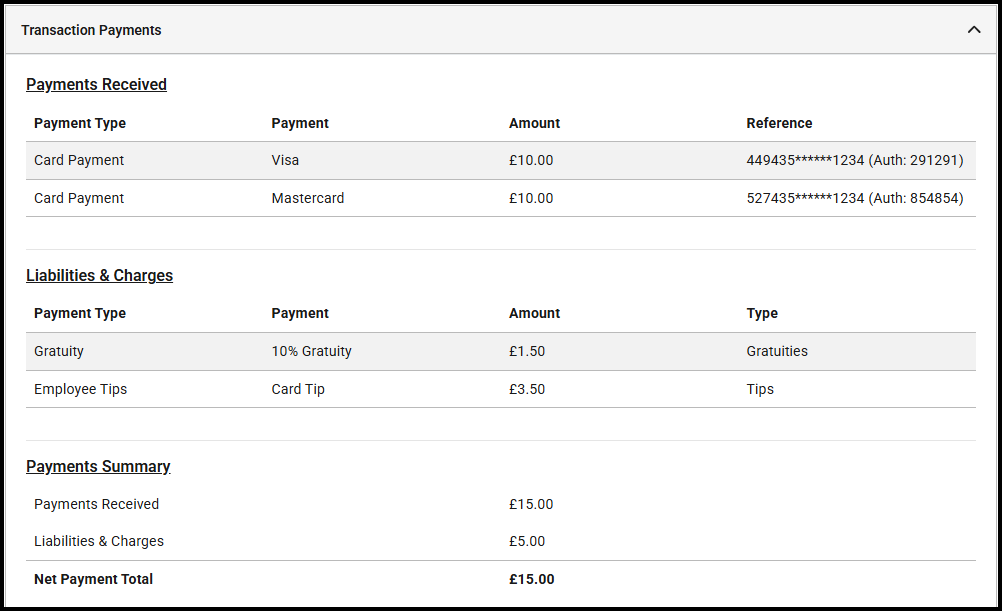Image resolution: width=1002 pixels, height=611 pixels.
Task: Click the Employee Tips cell
Action: 81,389
